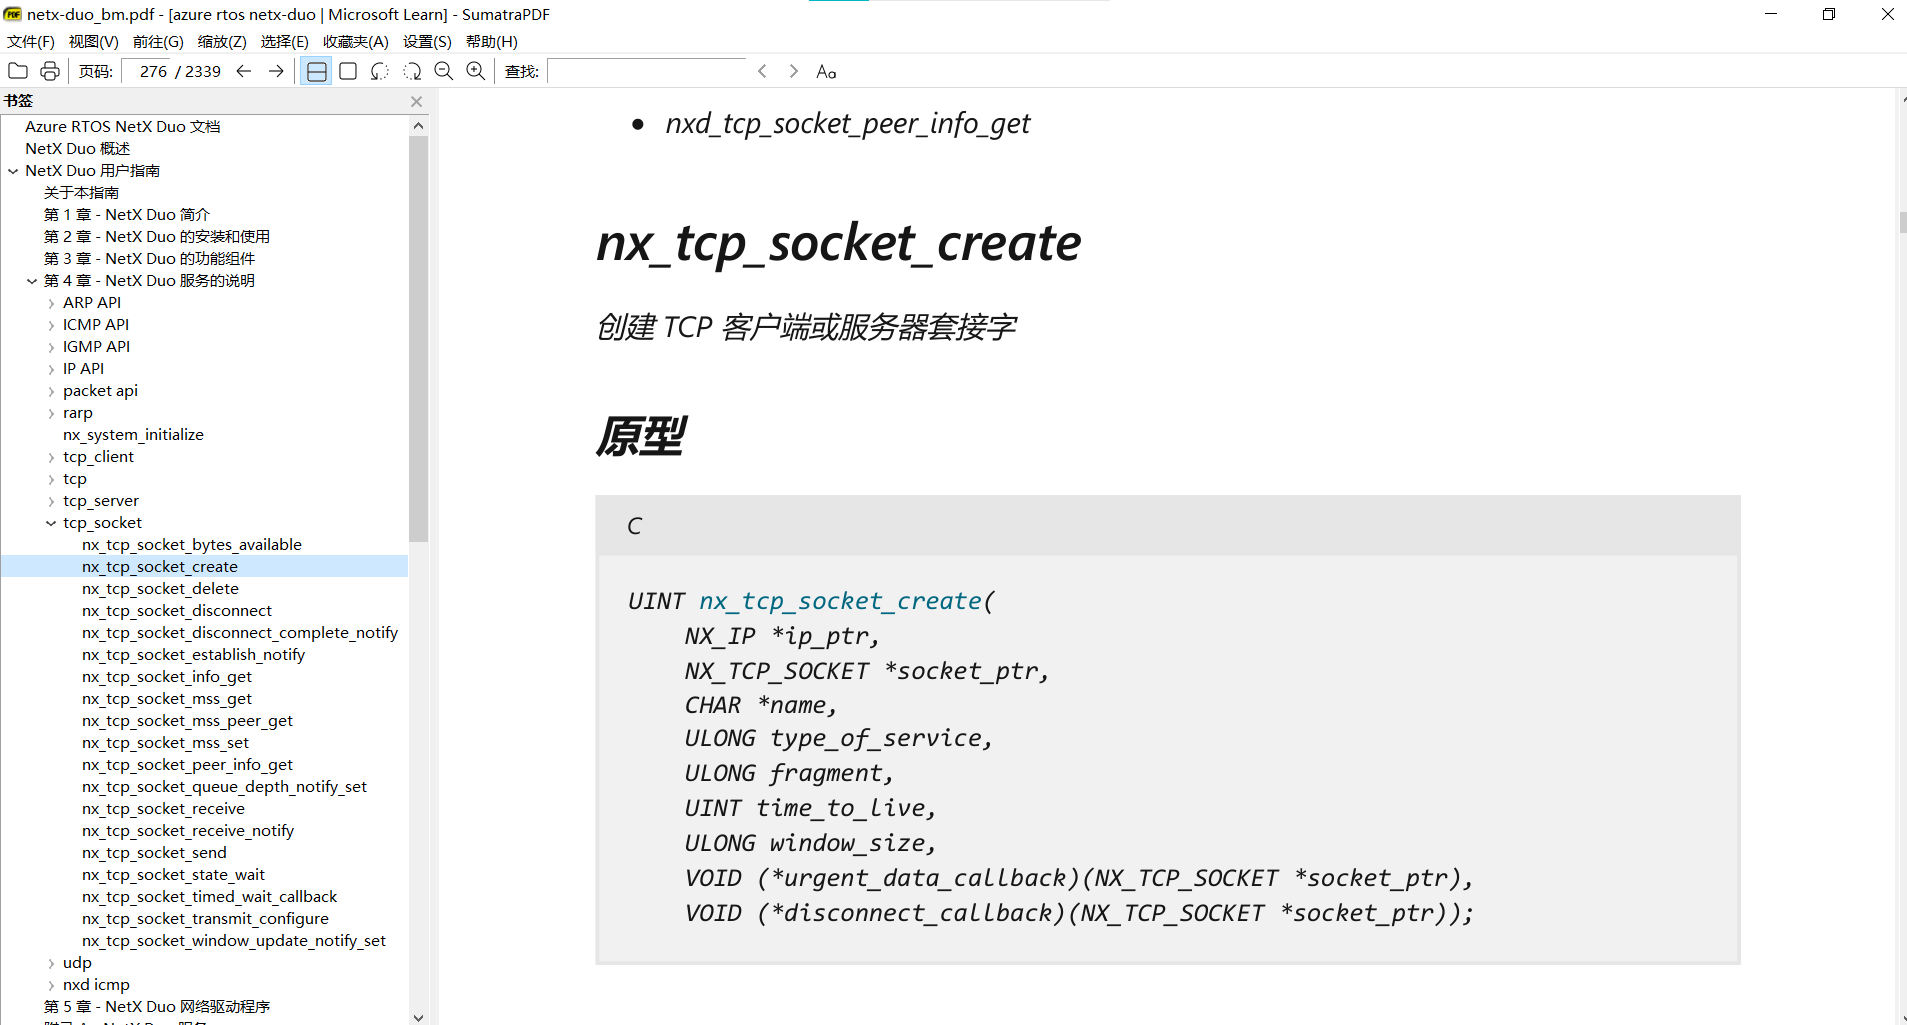Expand the tcp_server node
The image size is (1907, 1025).
(x=51, y=501)
